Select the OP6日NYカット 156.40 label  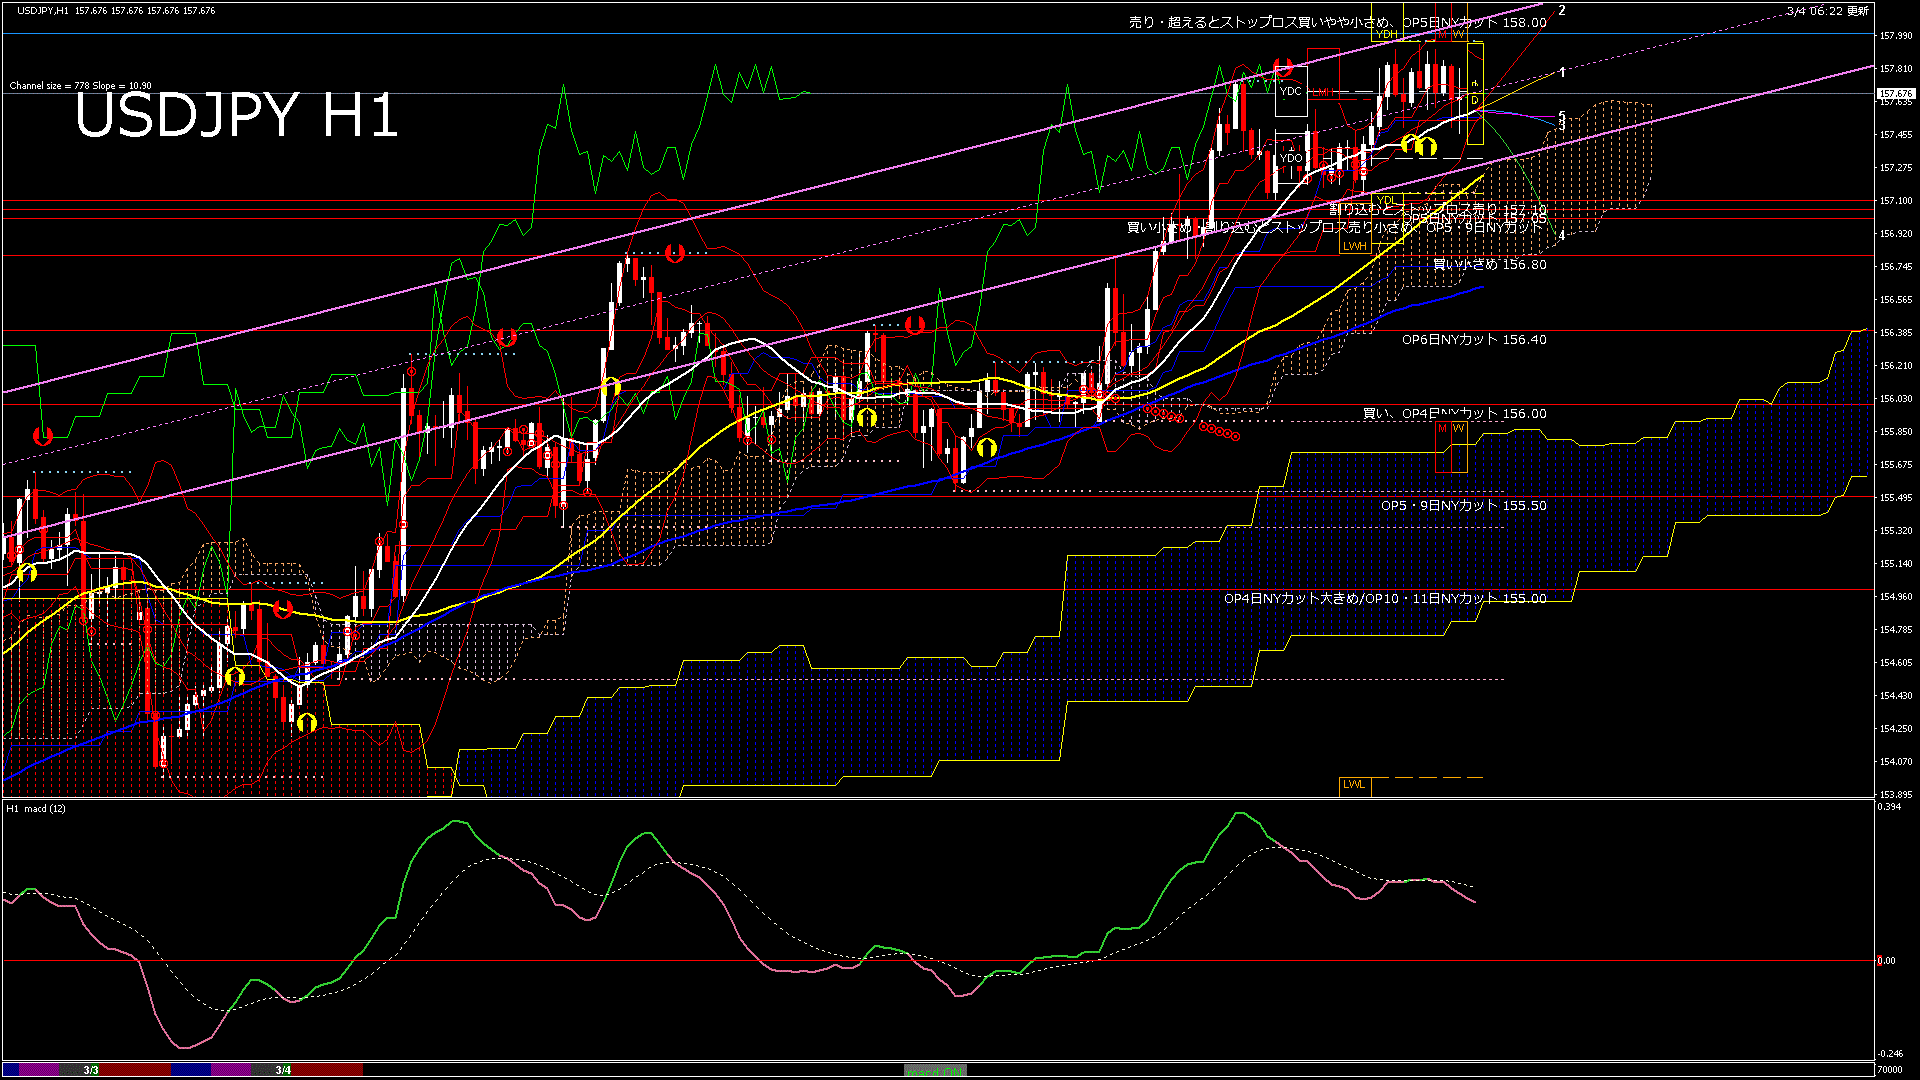pyautogui.click(x=1473, y=340)
